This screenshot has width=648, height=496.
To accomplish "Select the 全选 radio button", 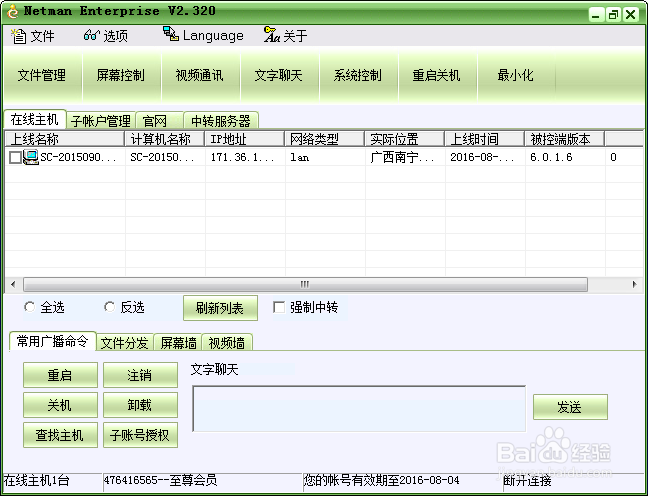I will tap(29, 307).
